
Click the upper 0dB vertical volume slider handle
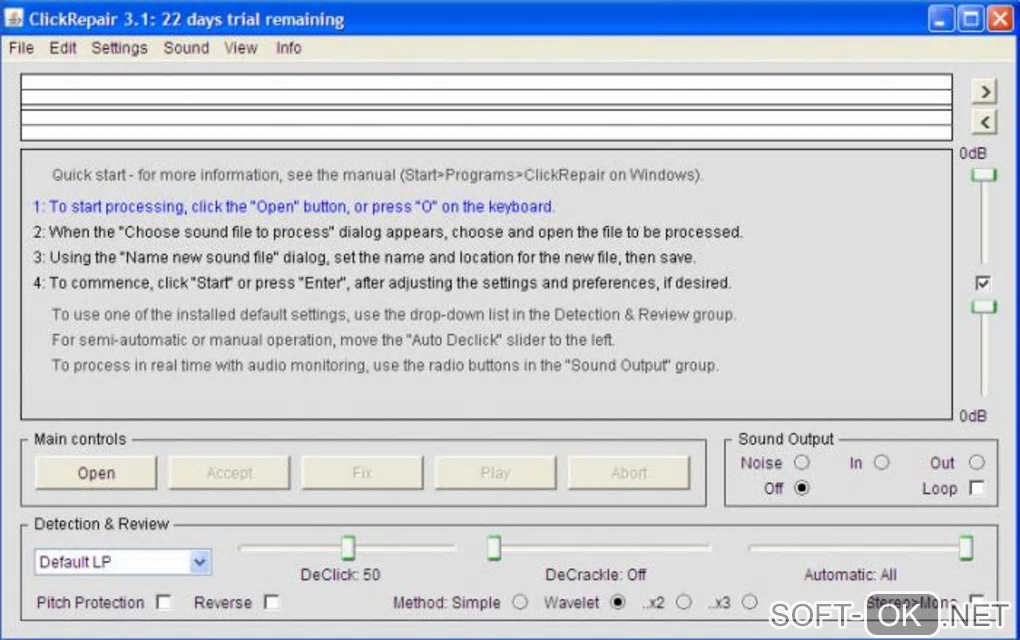coord(984,175)
